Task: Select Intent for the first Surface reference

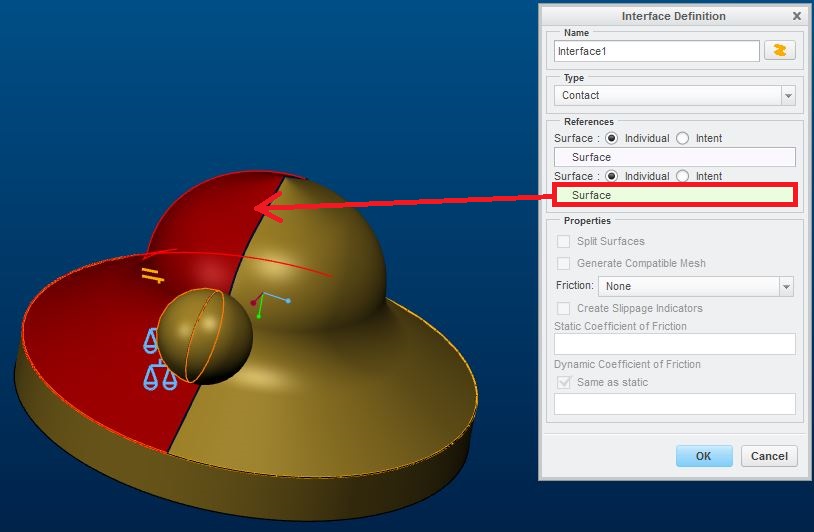Action: pos(683,138)
